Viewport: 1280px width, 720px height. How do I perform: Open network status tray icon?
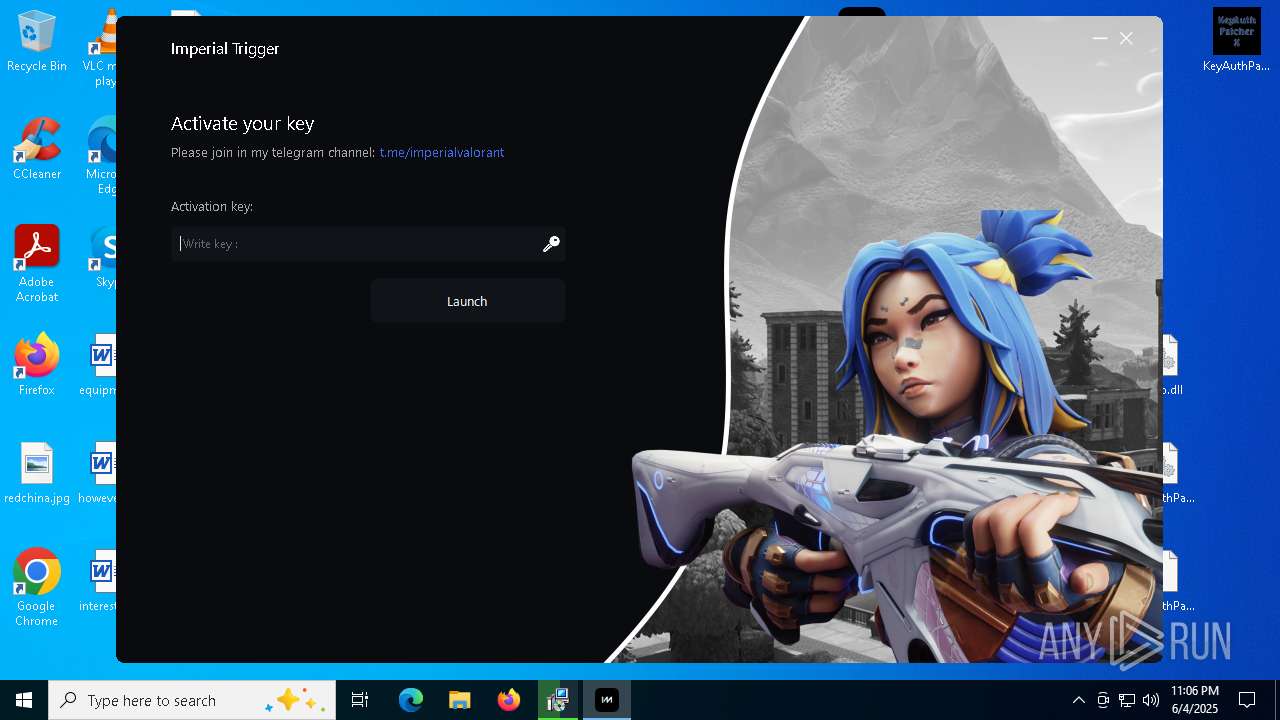(1127, 700)
